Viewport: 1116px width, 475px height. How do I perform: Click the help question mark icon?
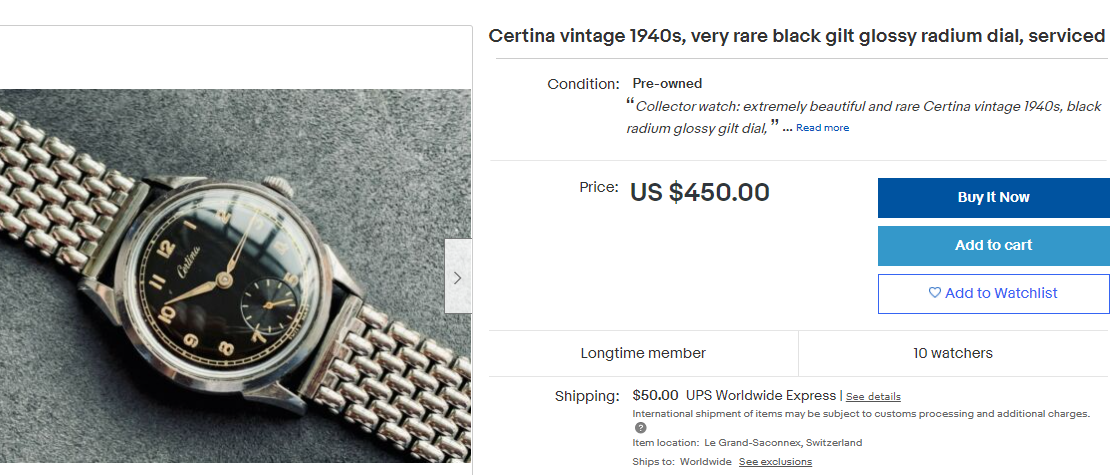[x=641, y=428]
